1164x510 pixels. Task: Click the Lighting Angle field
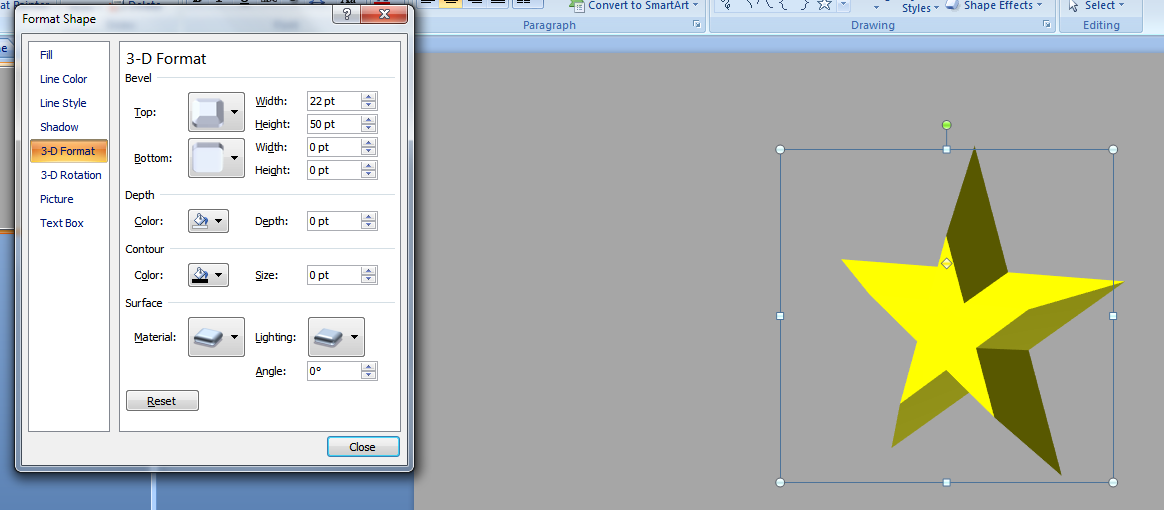[334, 370]
